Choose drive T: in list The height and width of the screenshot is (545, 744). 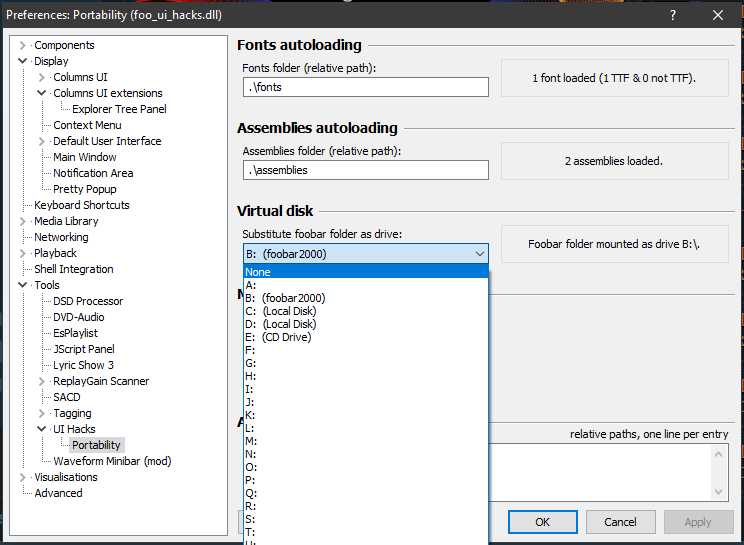[366, 533]
